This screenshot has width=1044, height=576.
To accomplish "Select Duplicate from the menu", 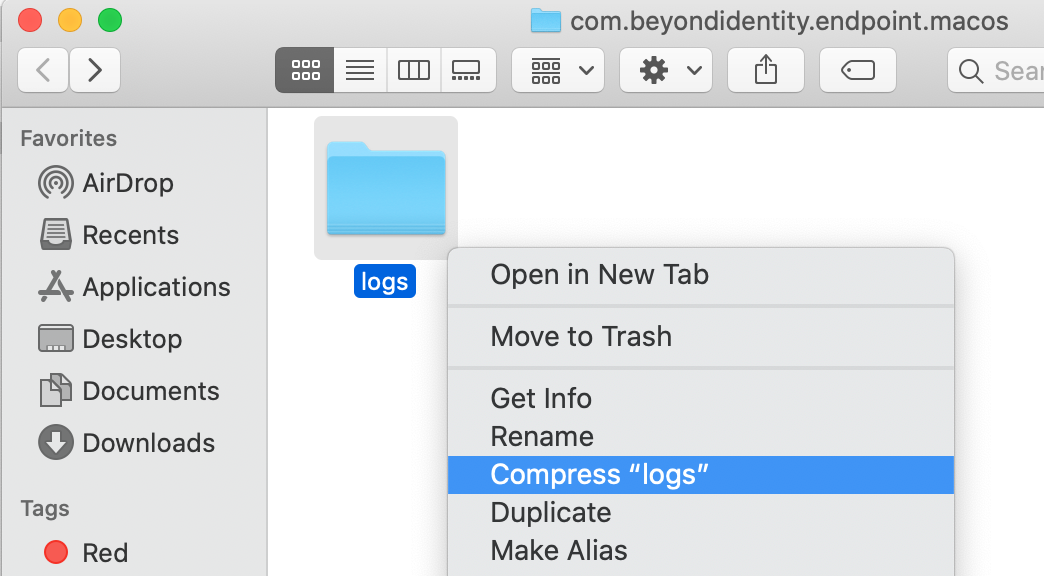I will (551, 512).
